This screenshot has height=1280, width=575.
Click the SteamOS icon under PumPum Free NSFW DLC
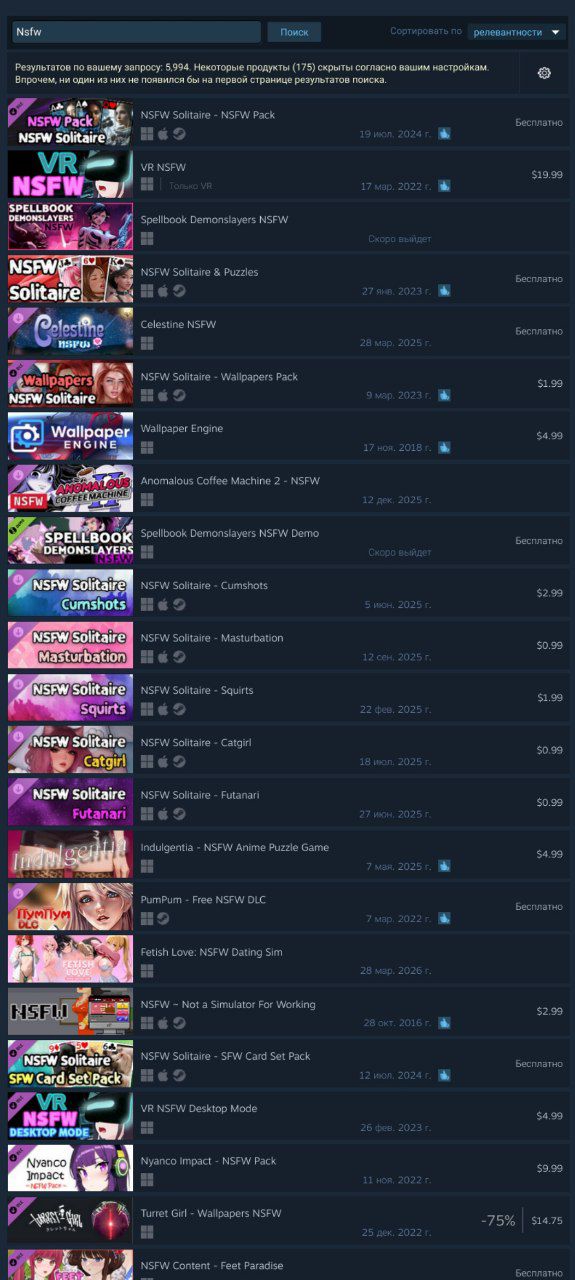coord(163,918)
